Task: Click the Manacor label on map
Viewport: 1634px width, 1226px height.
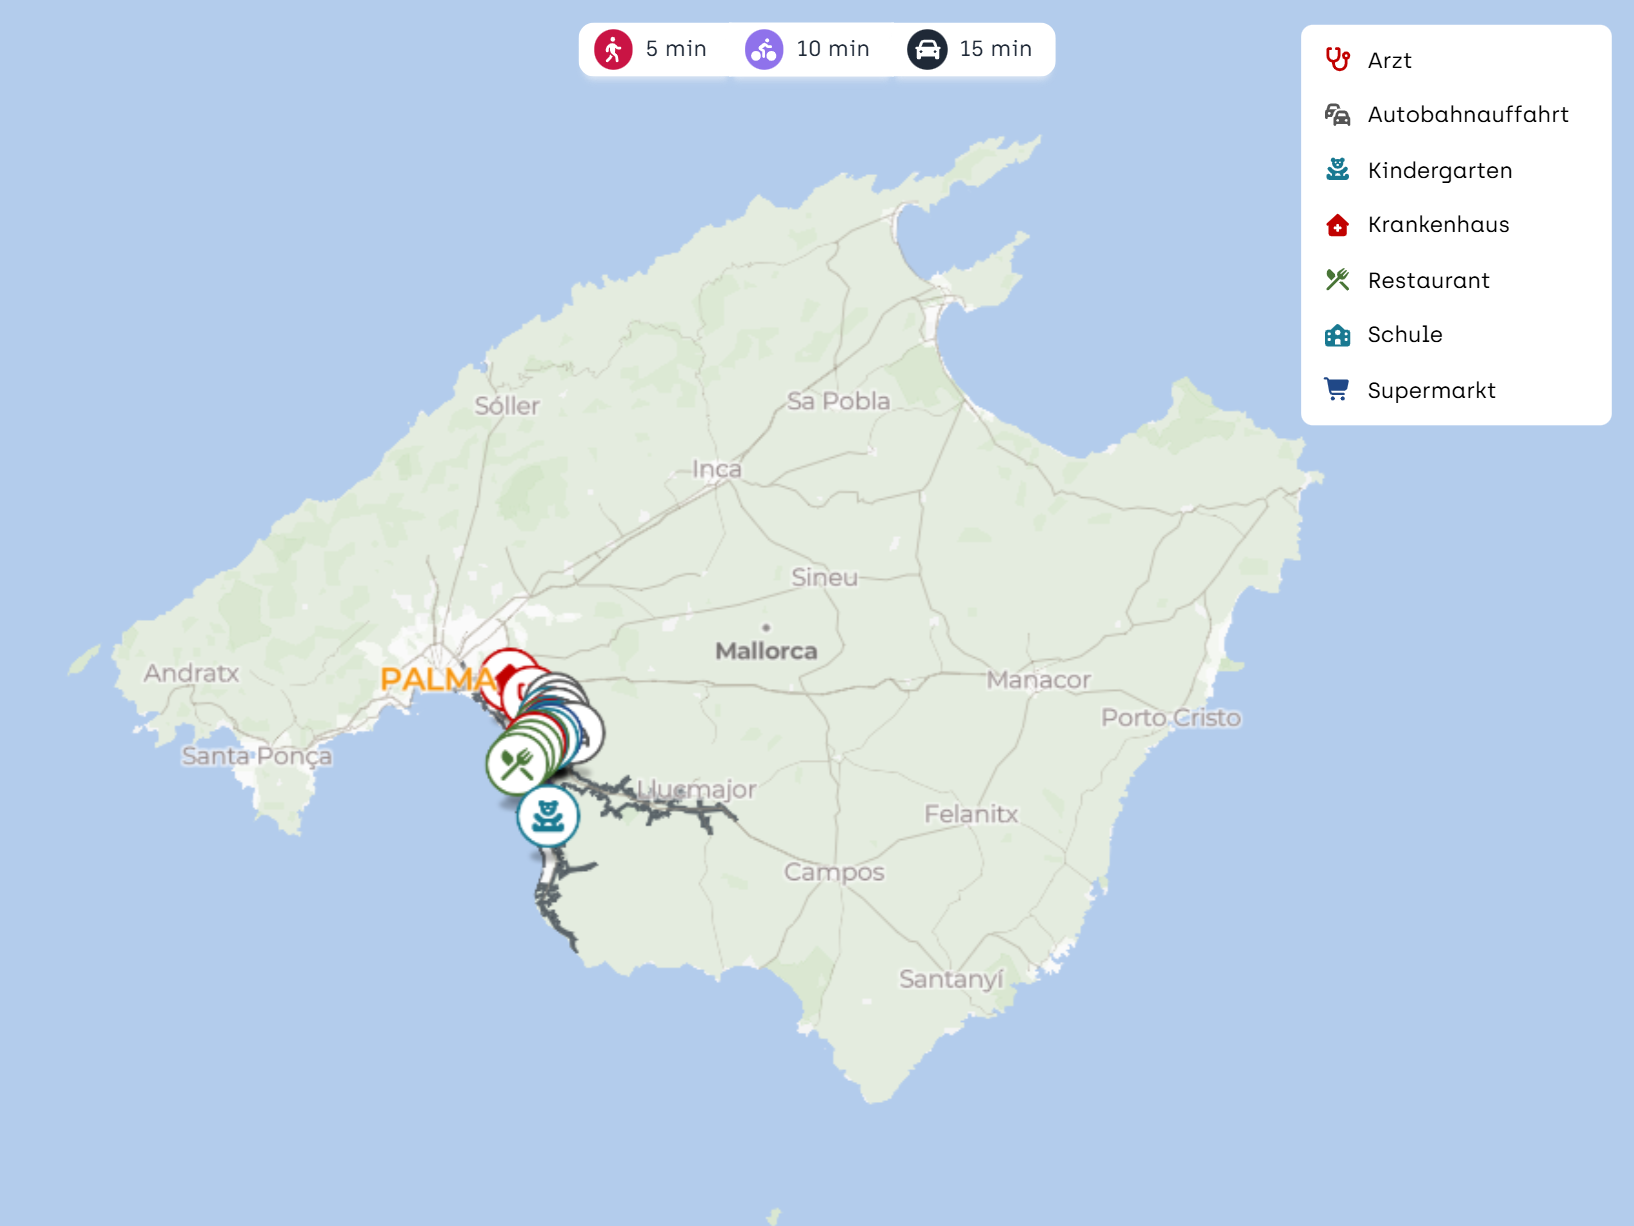Action: click(1038, 680)
